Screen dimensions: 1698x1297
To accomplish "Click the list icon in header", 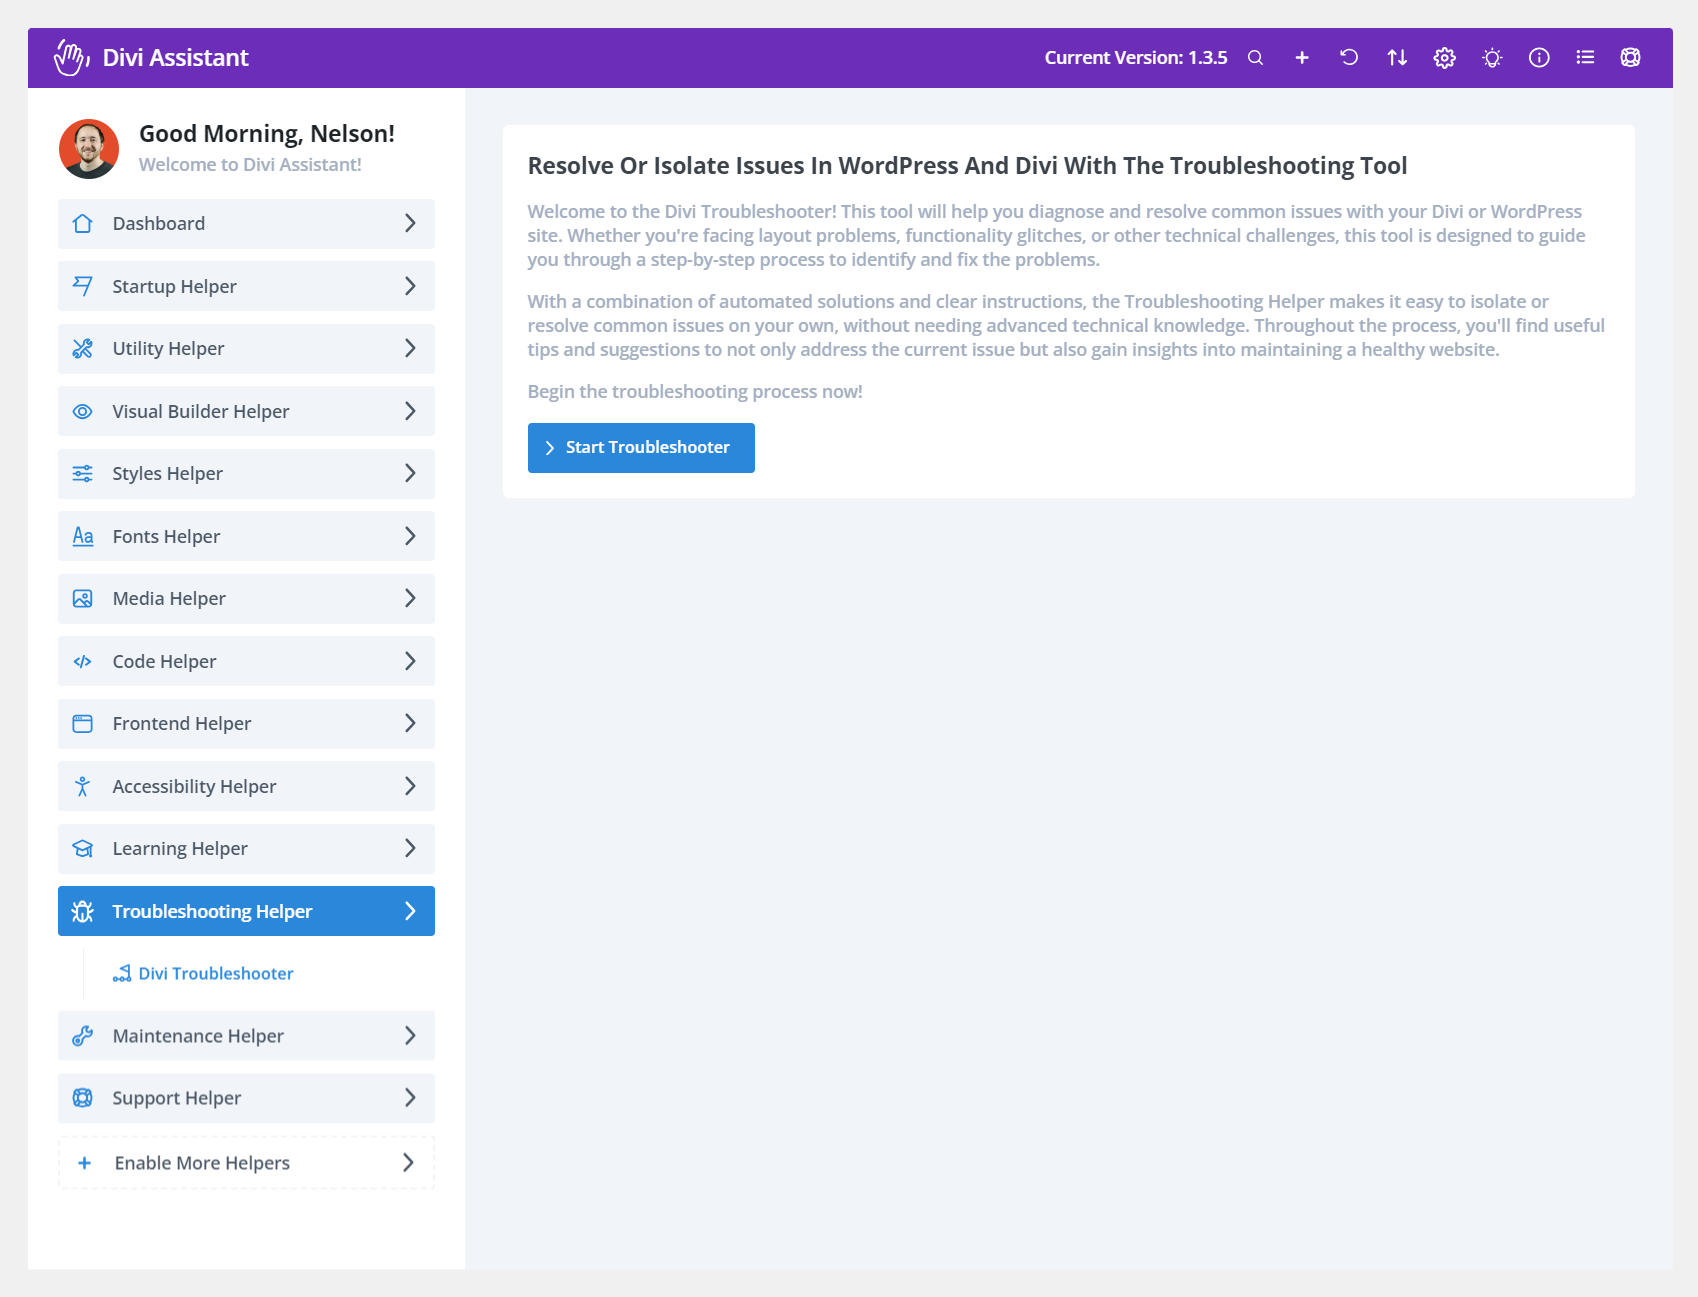I will (x=1585, y=58).
